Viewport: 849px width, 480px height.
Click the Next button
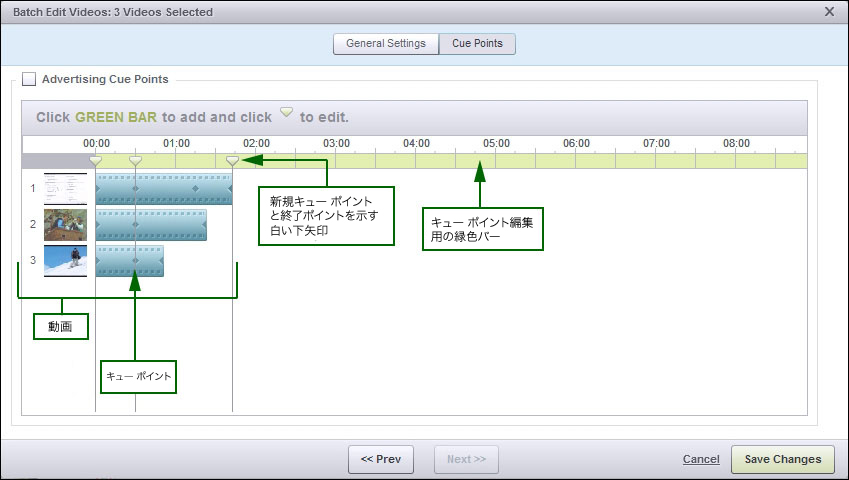tap(466, 459)
